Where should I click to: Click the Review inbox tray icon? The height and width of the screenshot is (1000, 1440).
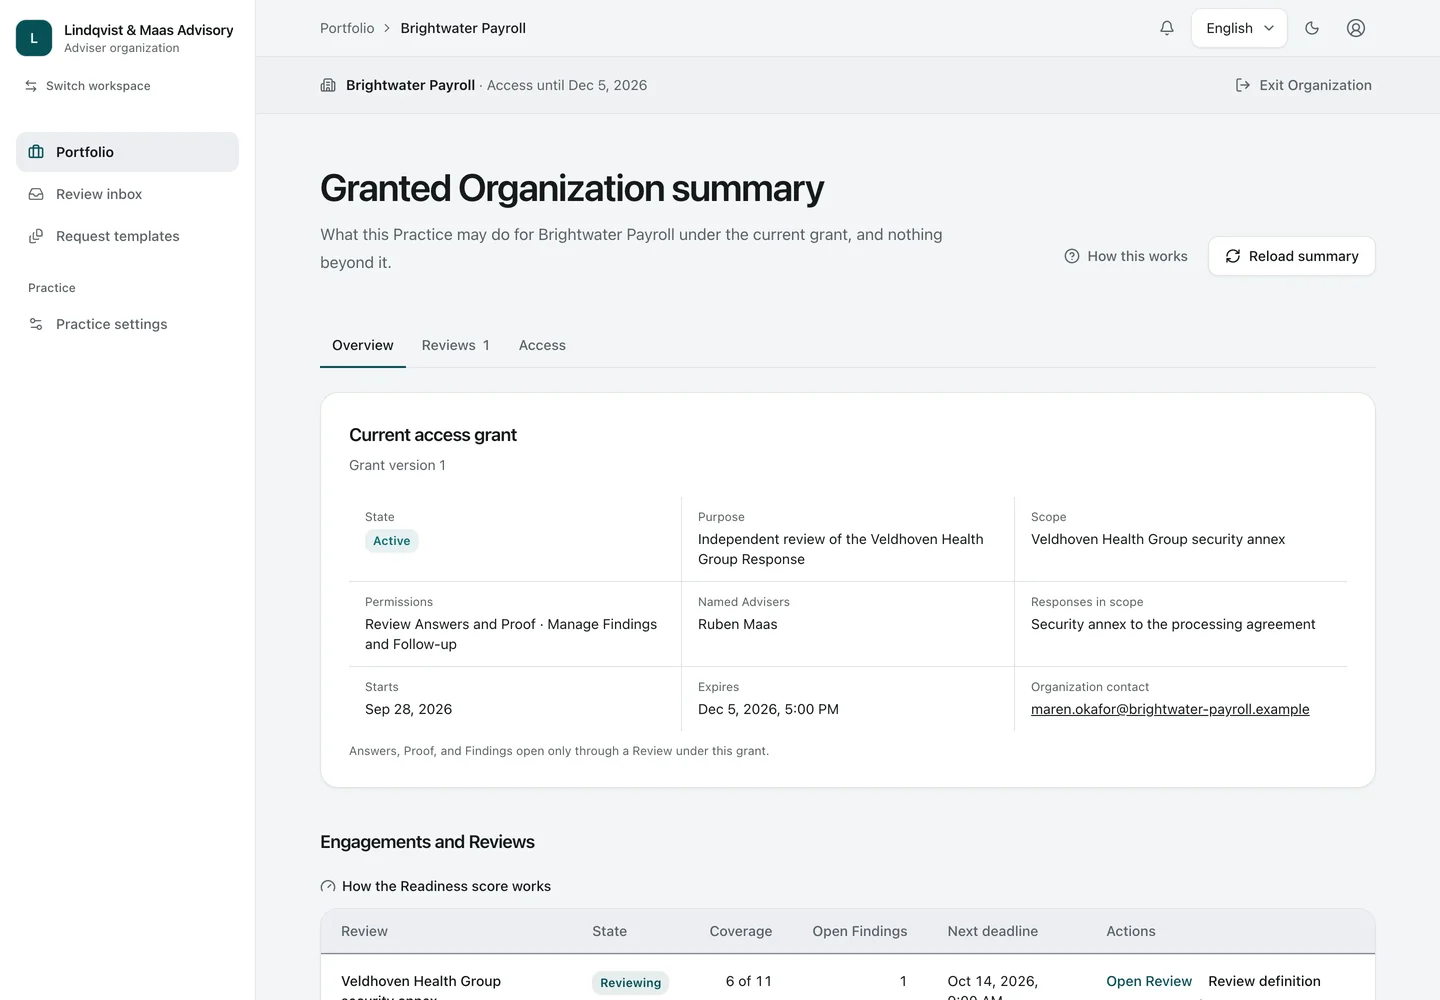[x=36, y=194]
